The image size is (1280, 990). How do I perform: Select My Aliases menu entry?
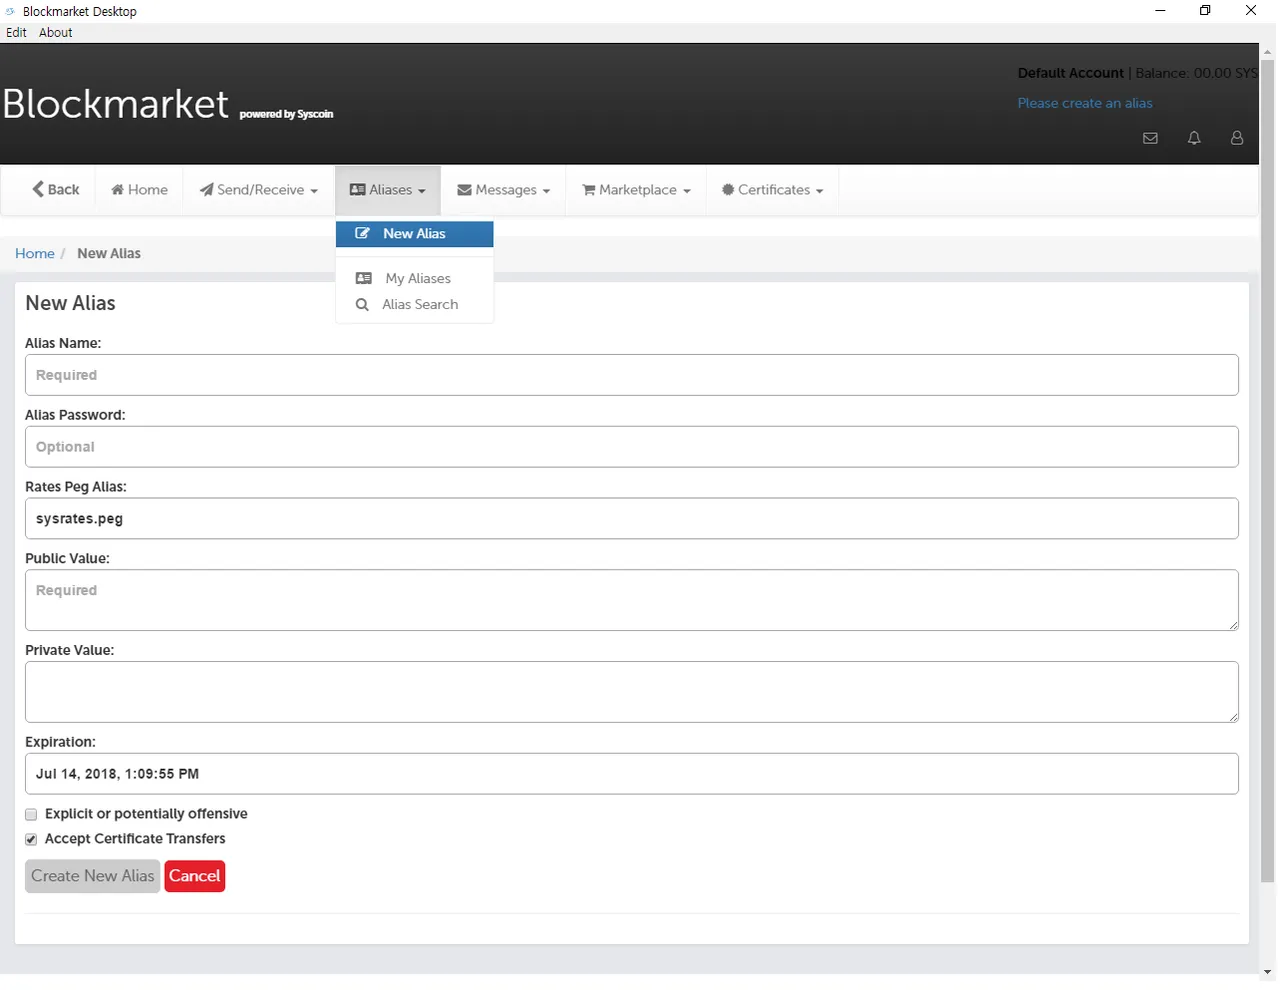(x=415, y=279)
